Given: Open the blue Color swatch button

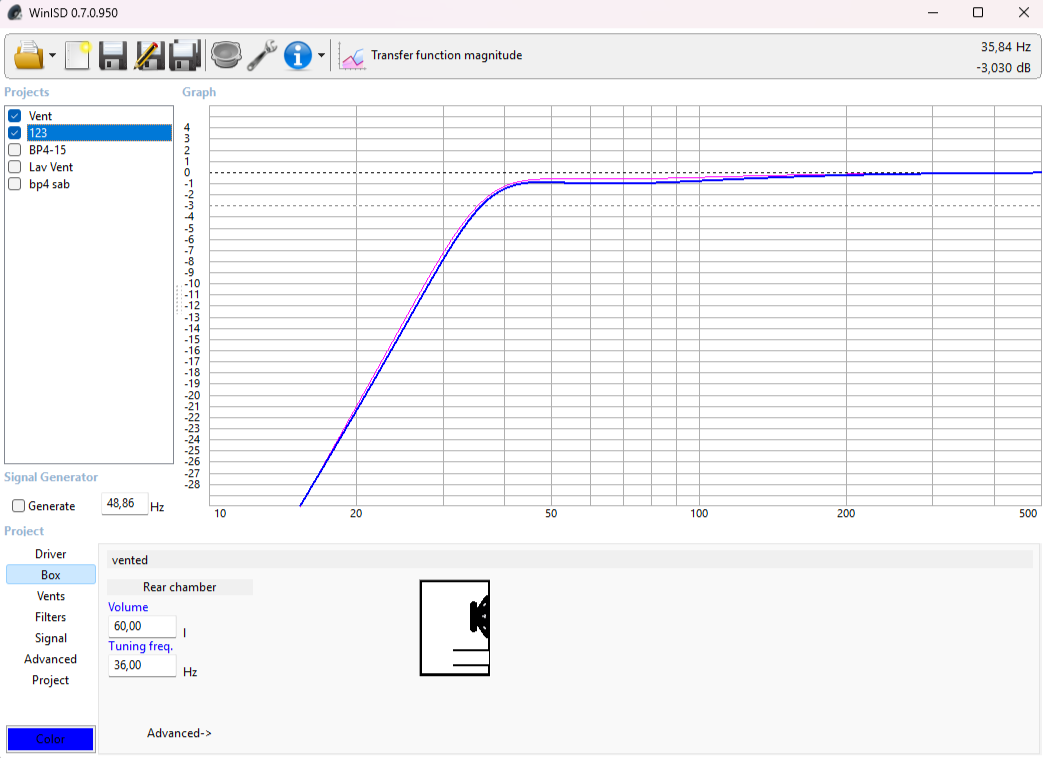Looking at the screenshot, I should tap(51, 739).
